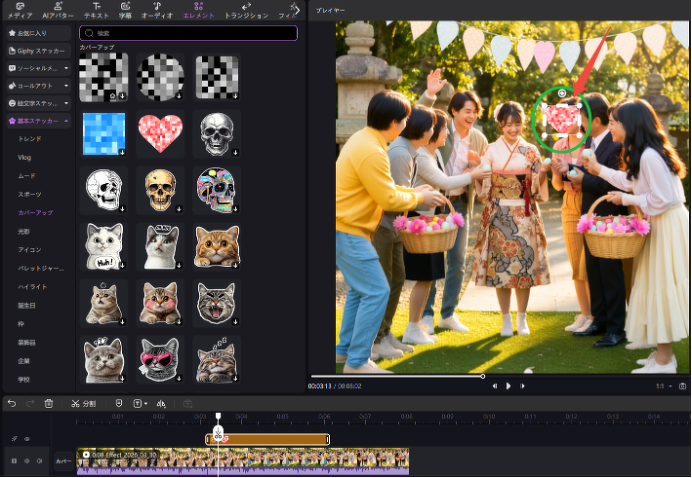
Task: Switch to the トランジション tab
Action: 246,10
